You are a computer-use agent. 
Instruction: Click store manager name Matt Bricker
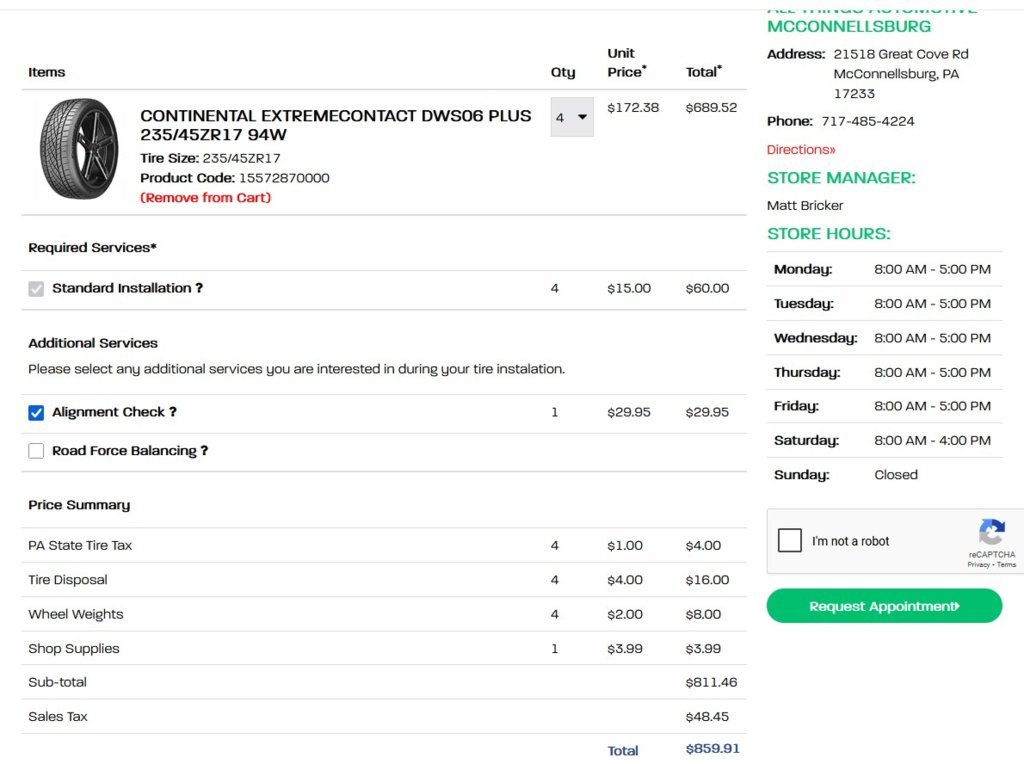click(x=805, y=206)
